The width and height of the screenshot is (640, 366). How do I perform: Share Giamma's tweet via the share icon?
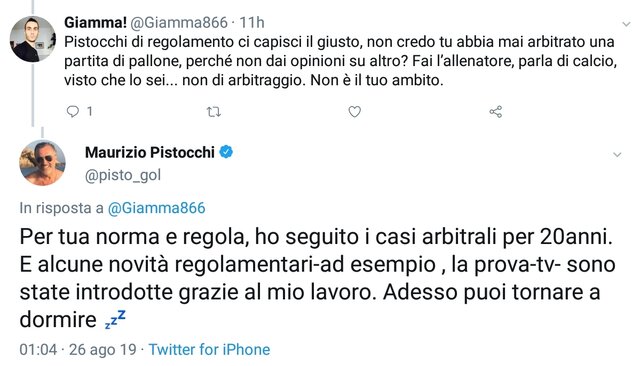[x=496, y=111]
